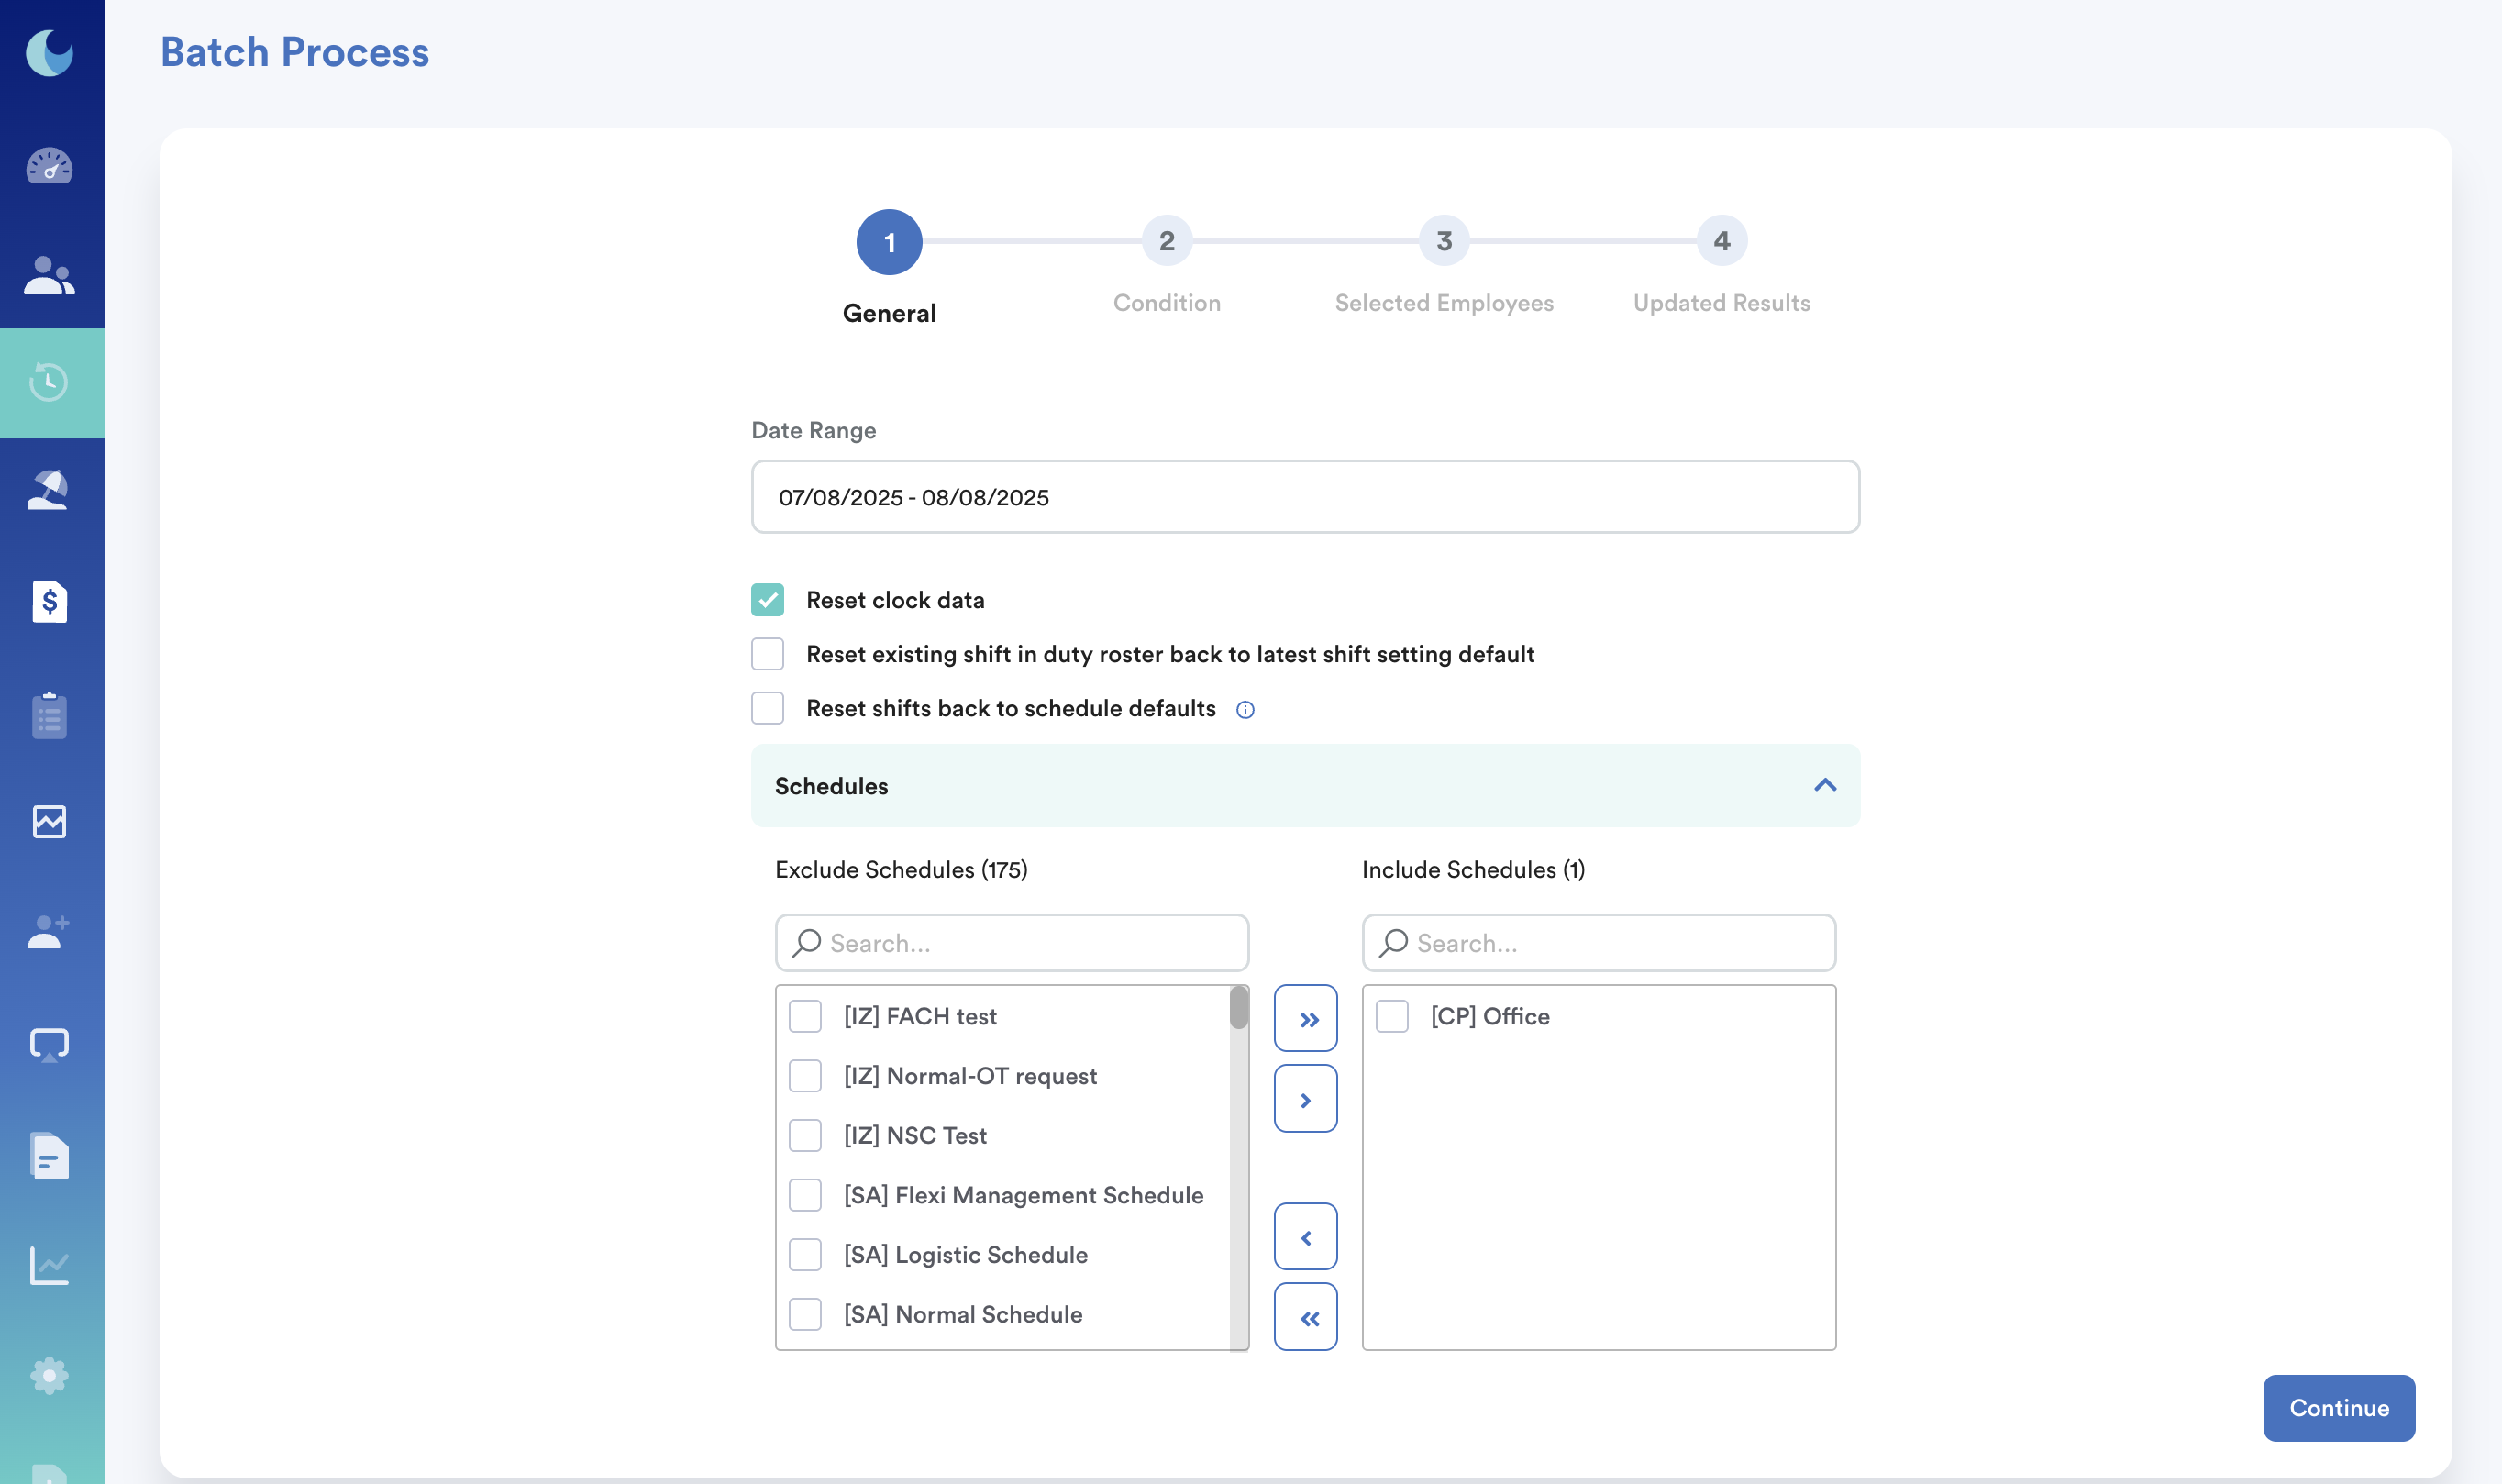Click the beach umbrella leave icon
The height and width of the screenshot is (1484, 2502).
(x=49, y=491)
